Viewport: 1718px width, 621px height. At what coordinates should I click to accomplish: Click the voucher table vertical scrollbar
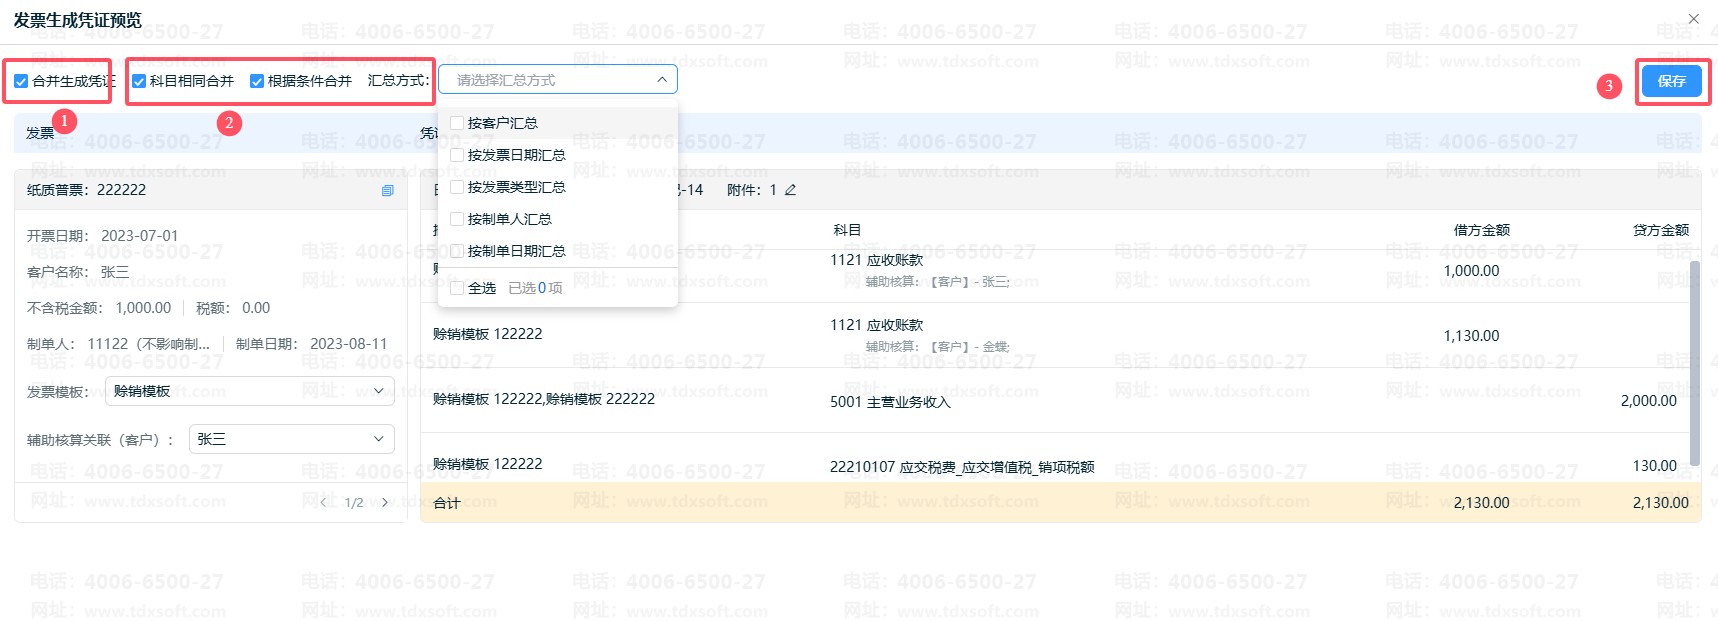tap(1694, 360)
